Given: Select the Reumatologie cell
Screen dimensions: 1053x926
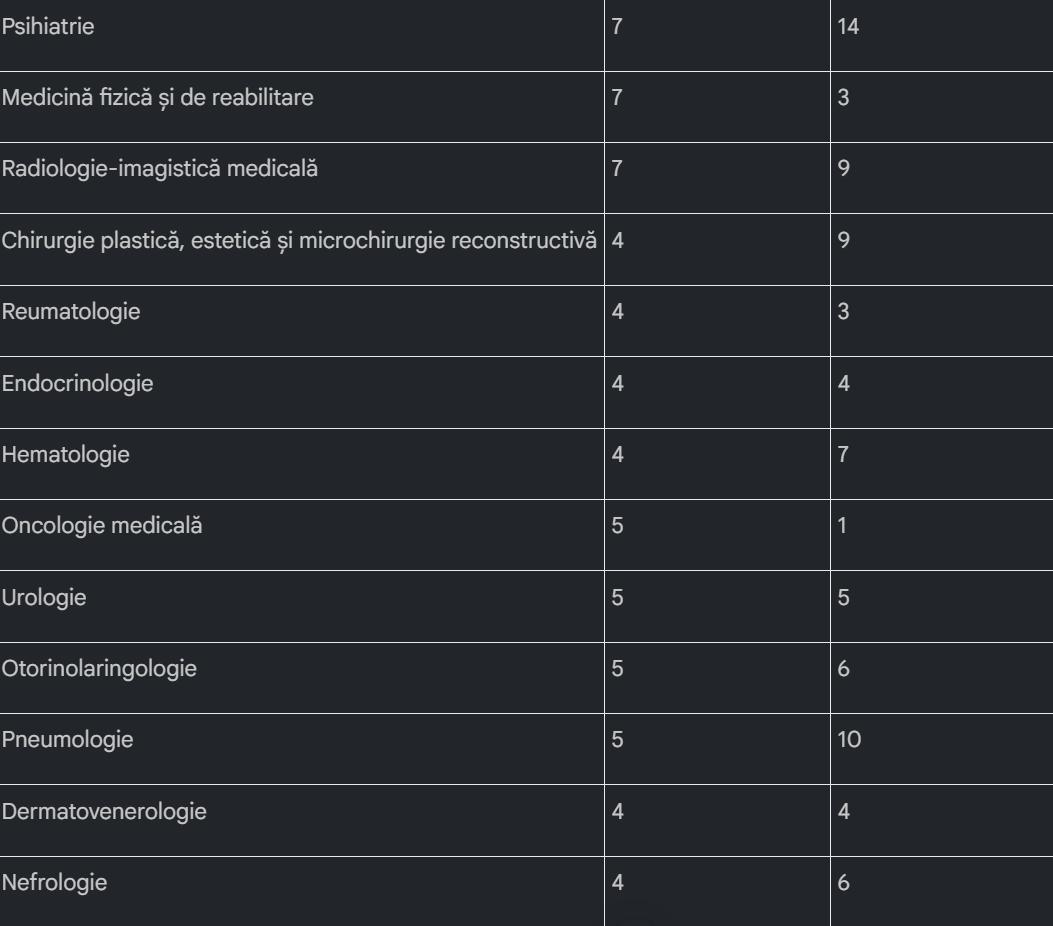Looking at the screenshot, I should coord(70,312).
